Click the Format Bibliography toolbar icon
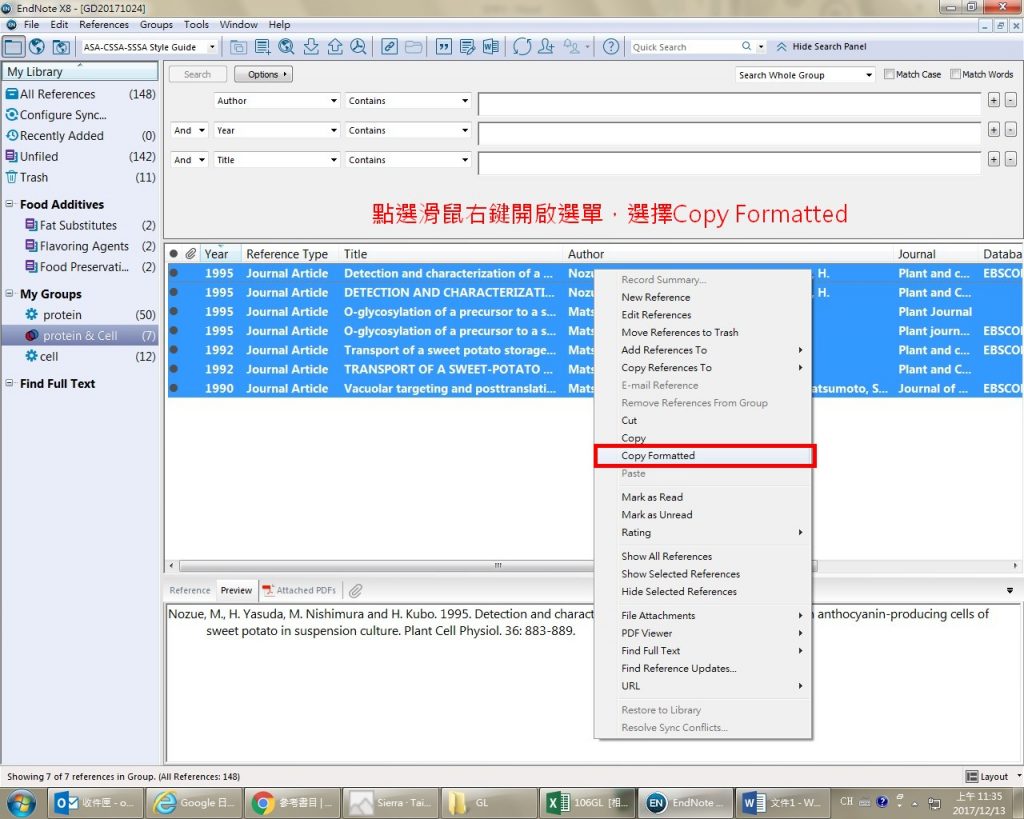 point(467,47)
